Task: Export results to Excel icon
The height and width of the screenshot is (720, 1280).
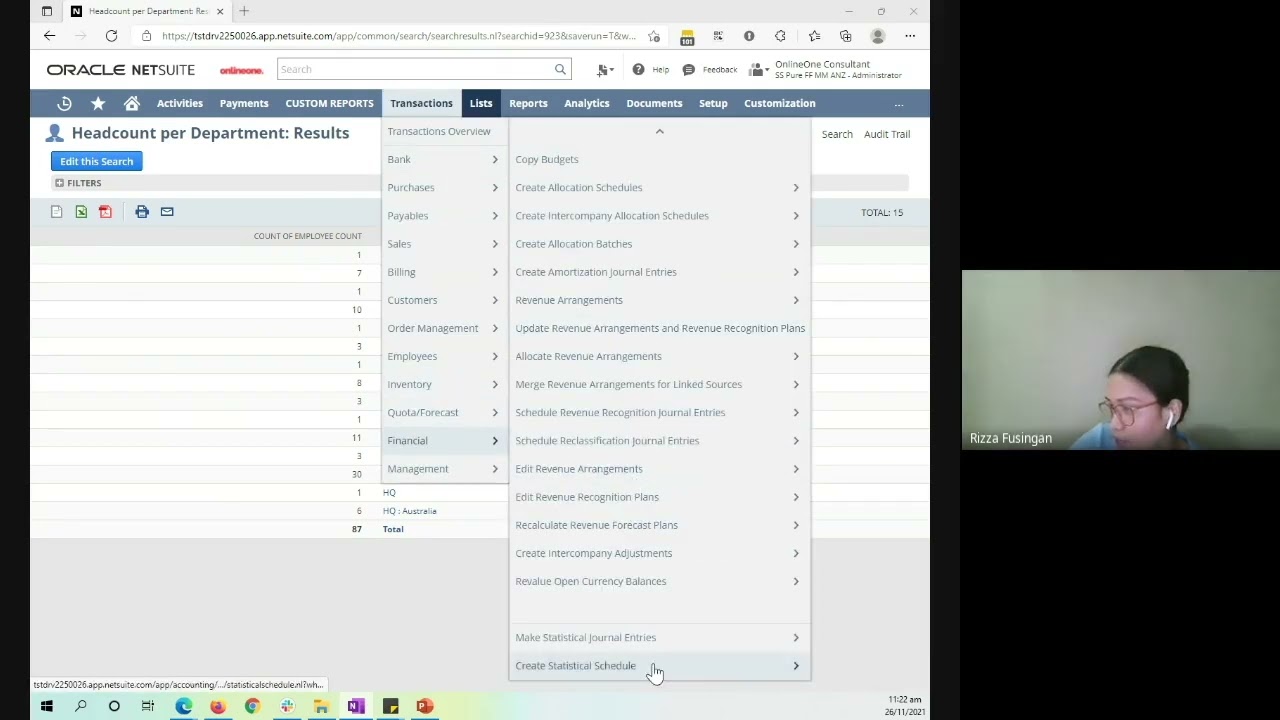Action: tap(81, 212)
